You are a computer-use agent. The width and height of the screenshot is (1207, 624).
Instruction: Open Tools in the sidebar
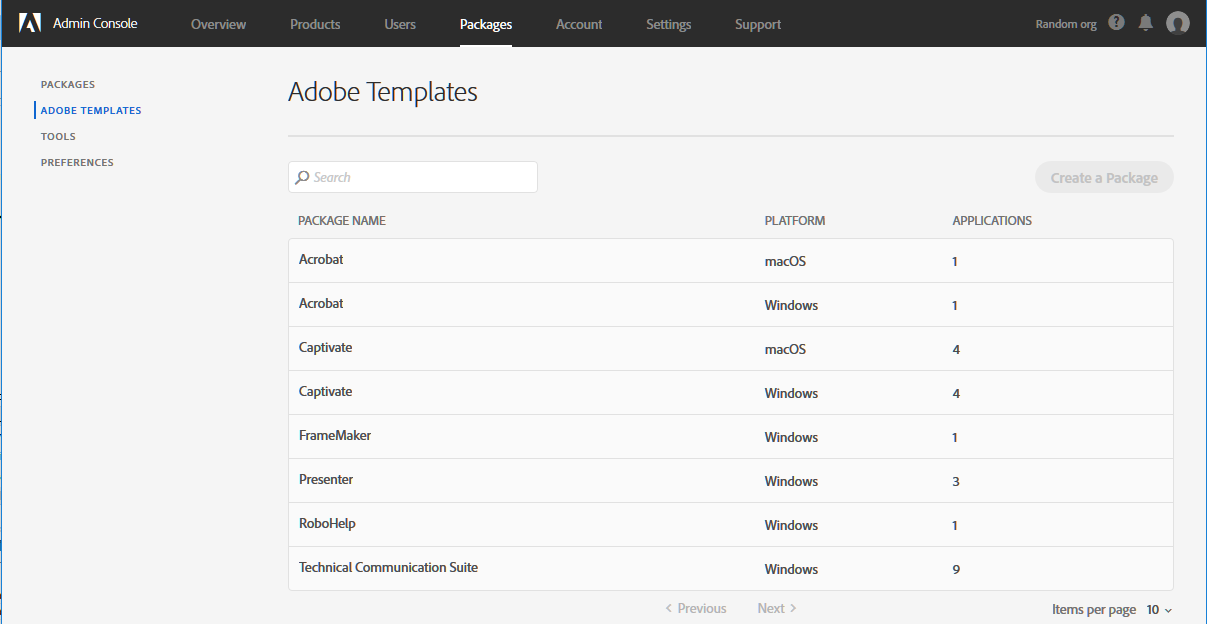(x=58, y=137)
